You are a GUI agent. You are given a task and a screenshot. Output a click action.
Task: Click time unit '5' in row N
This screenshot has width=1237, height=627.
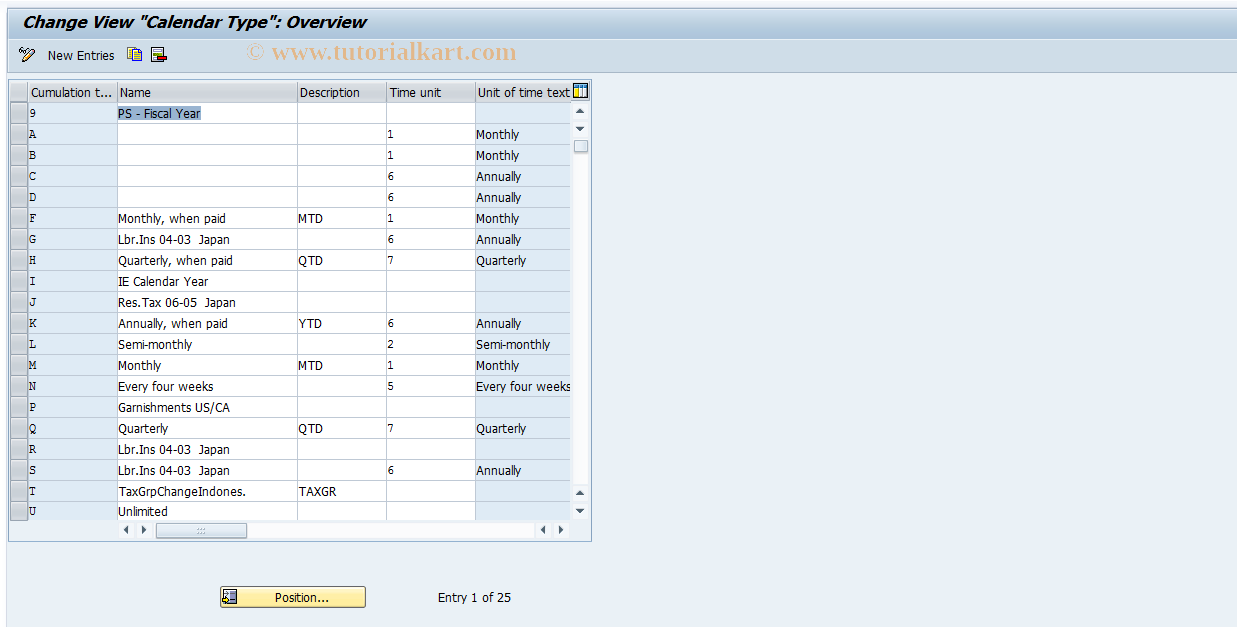[431, 386]
